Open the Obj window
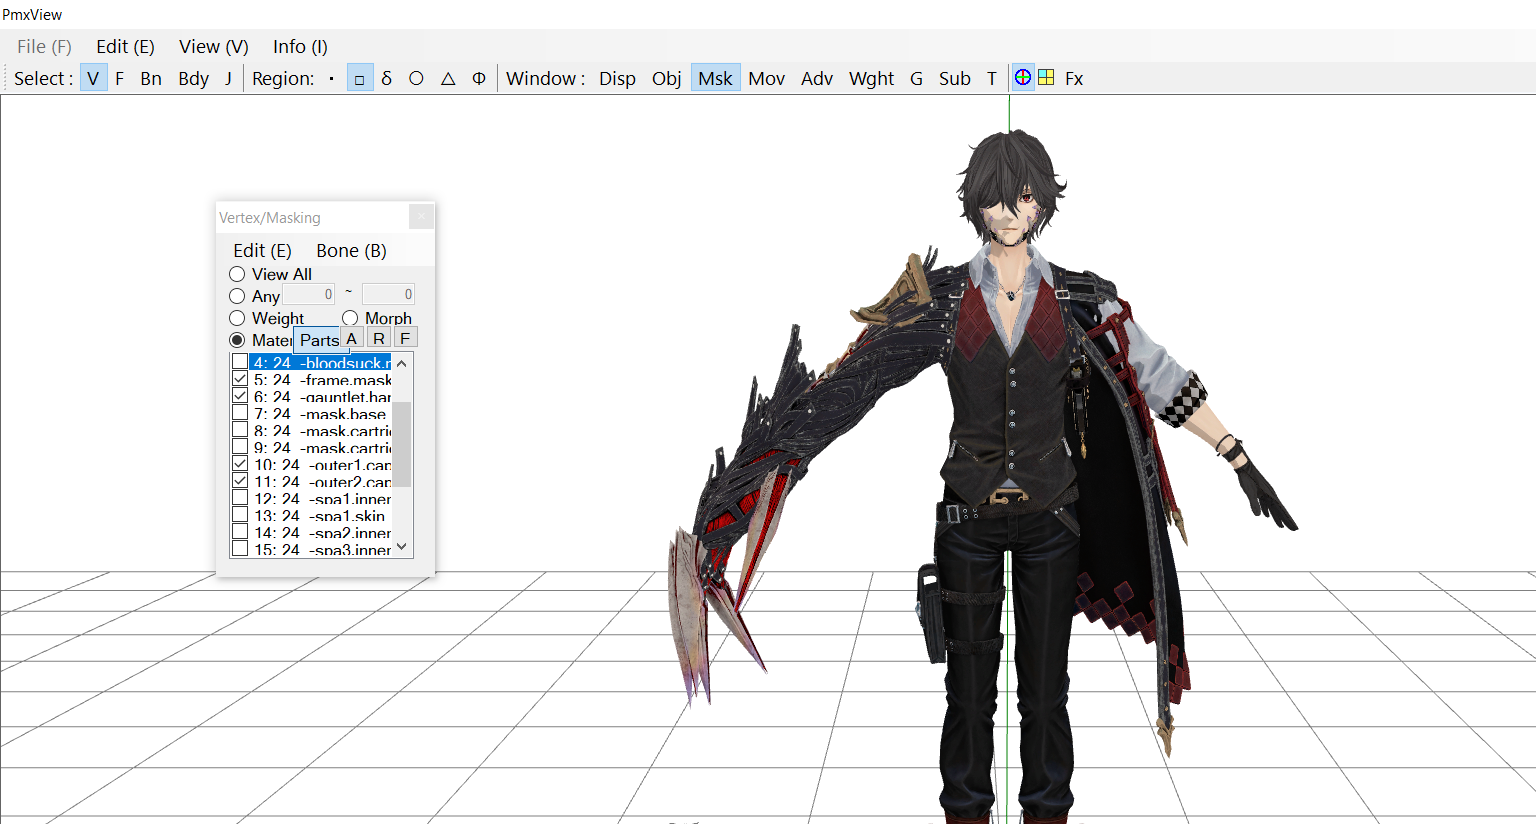 click(667, 79)
